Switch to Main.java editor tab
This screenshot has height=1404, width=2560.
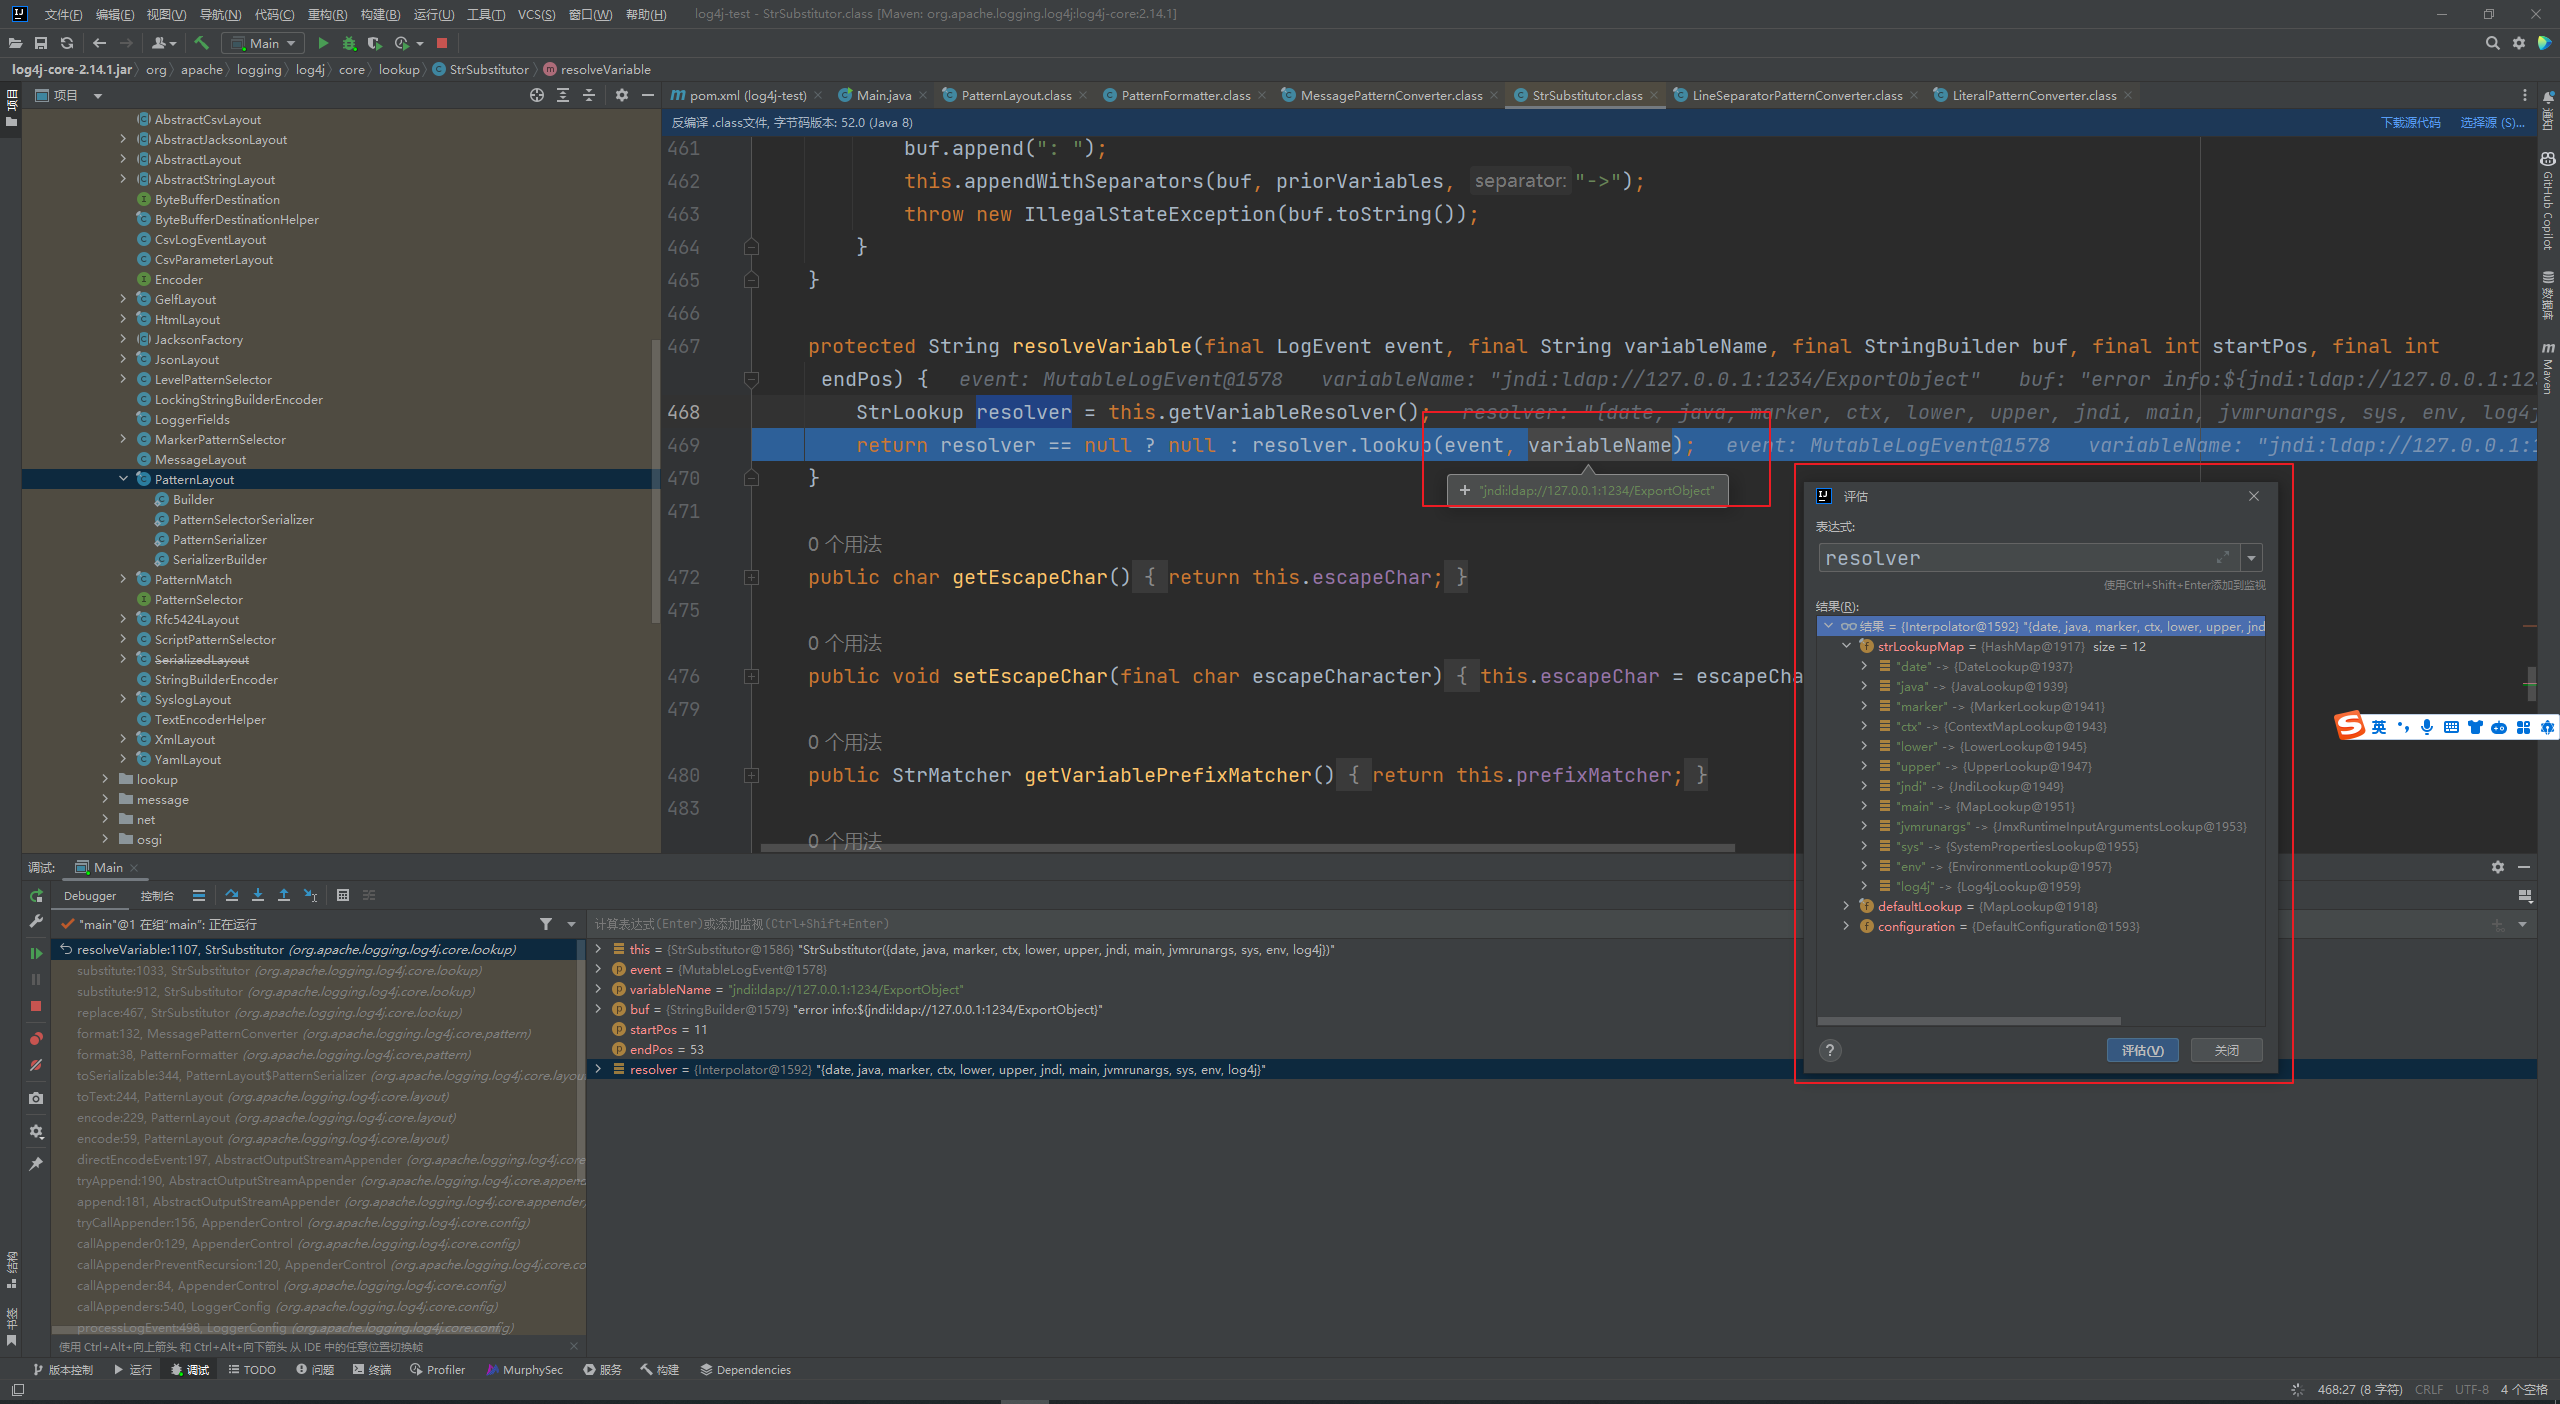coord(883,95)
